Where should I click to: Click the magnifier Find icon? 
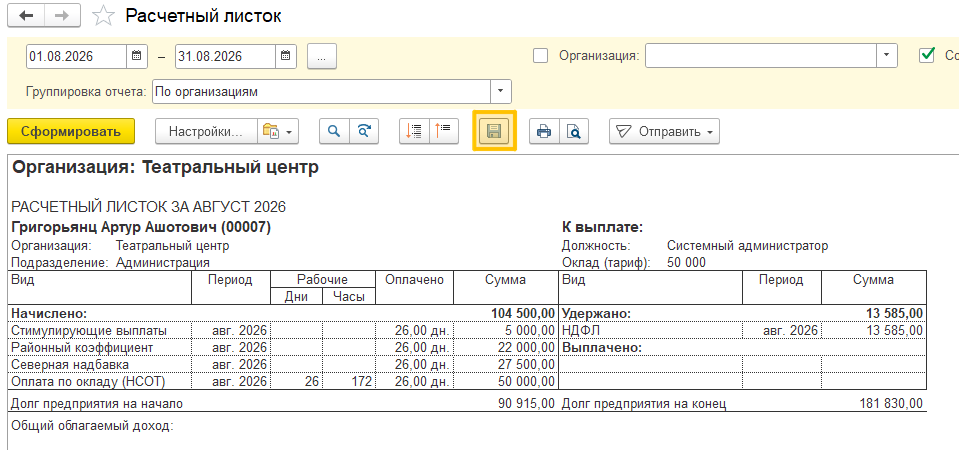pyautogui.click(x=334, y=131)
